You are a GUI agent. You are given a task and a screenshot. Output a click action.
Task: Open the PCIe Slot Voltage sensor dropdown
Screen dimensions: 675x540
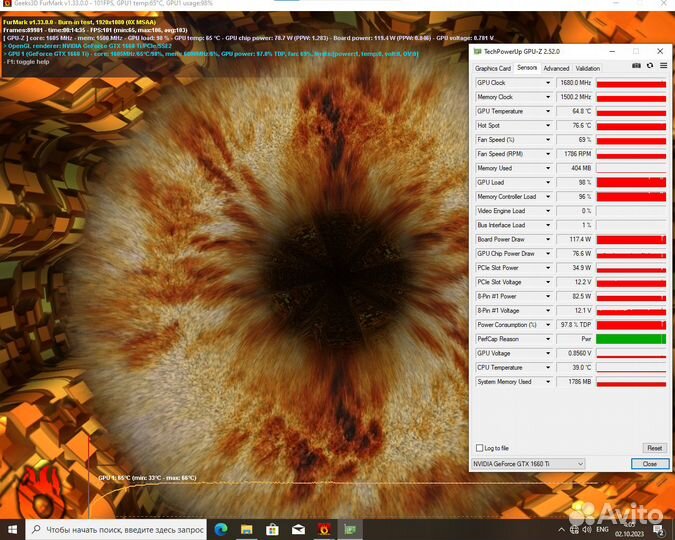(548, 282)
